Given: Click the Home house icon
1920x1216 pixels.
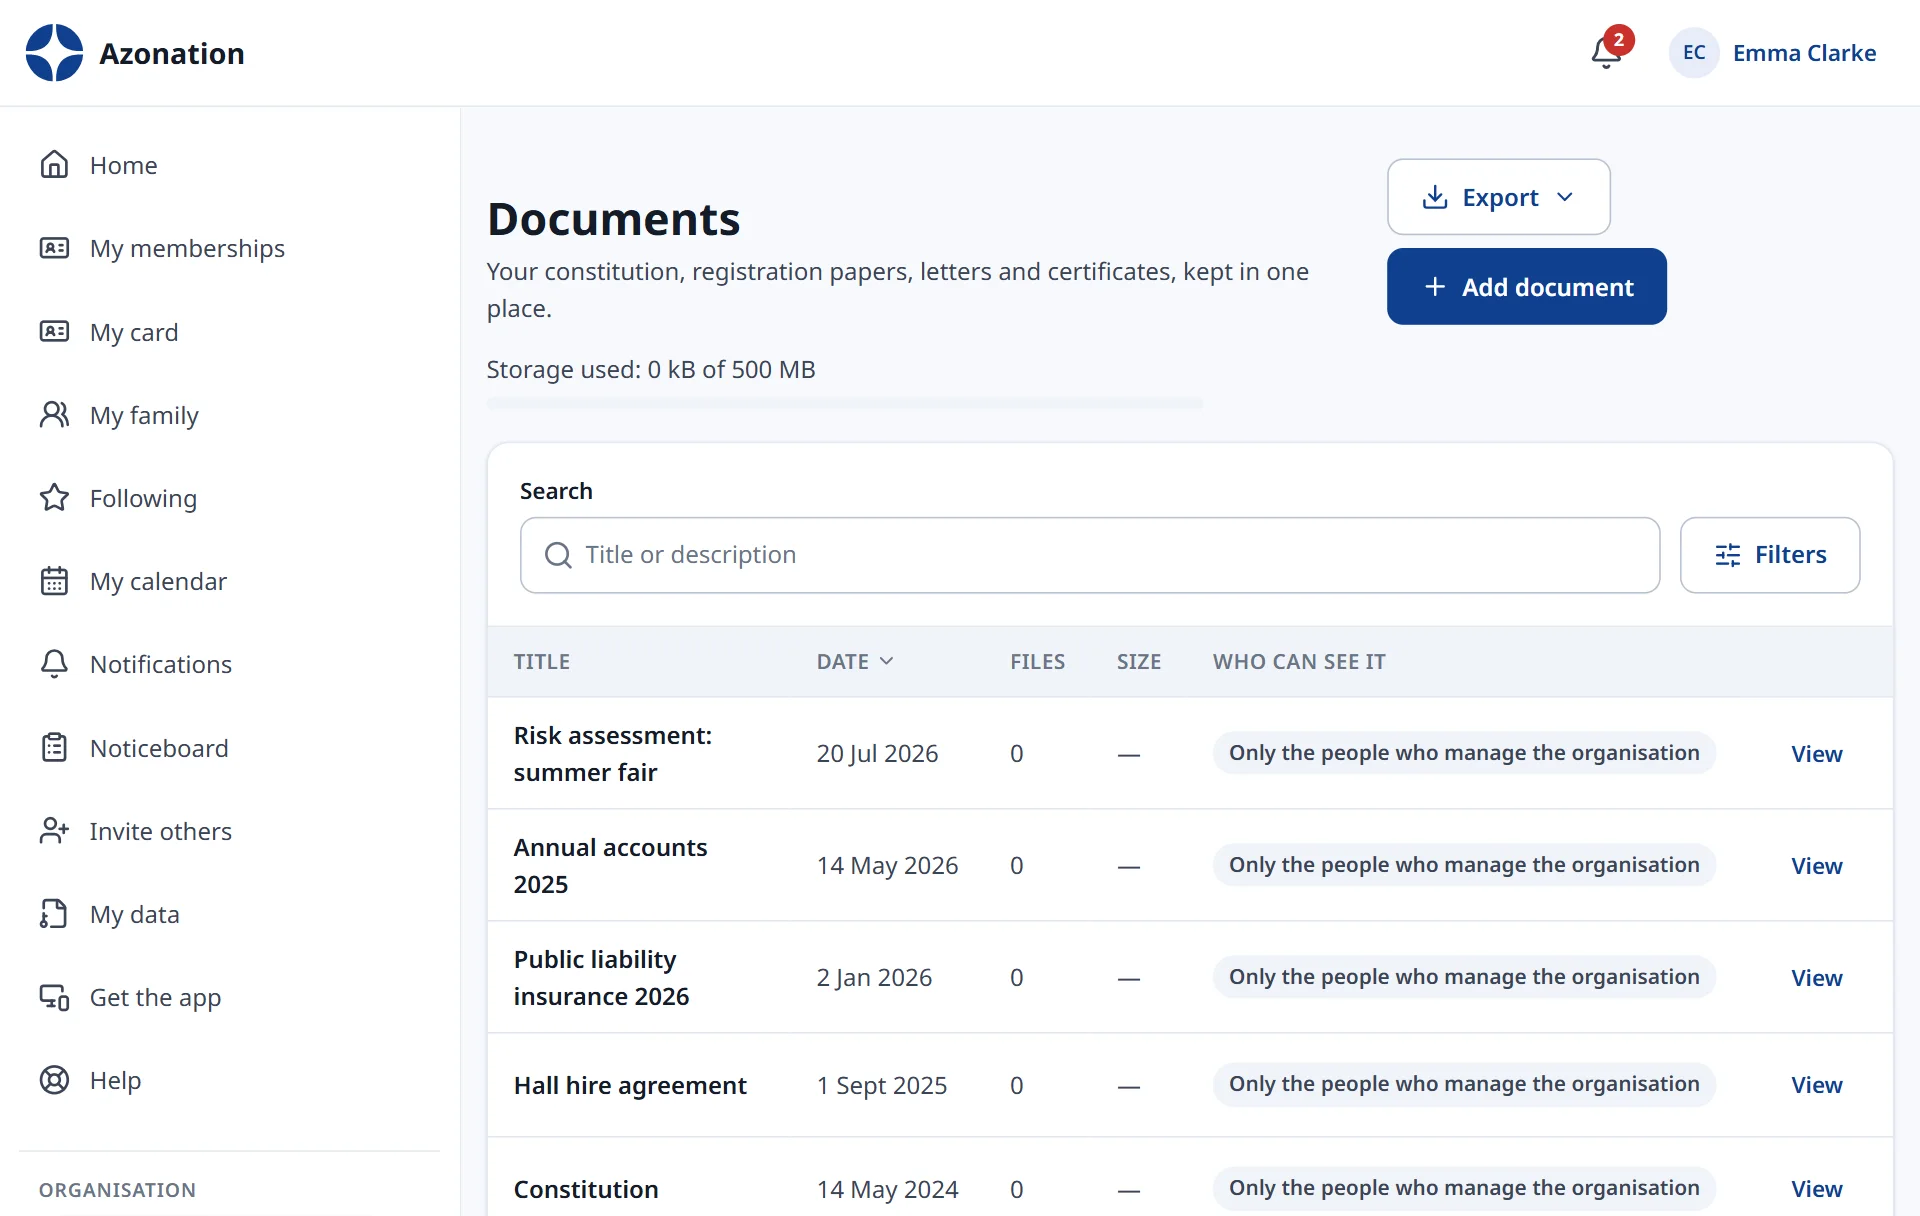Looking at the screenshot, I should [x=54, y=164].
